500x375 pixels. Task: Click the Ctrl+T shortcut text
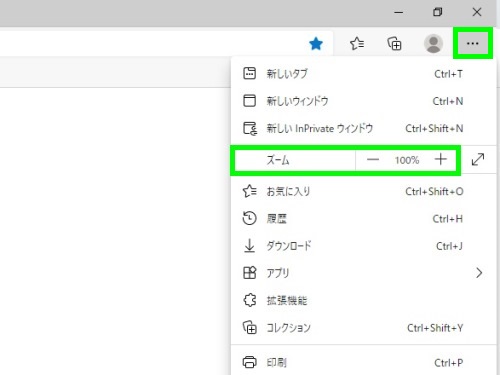pos(448,74)
